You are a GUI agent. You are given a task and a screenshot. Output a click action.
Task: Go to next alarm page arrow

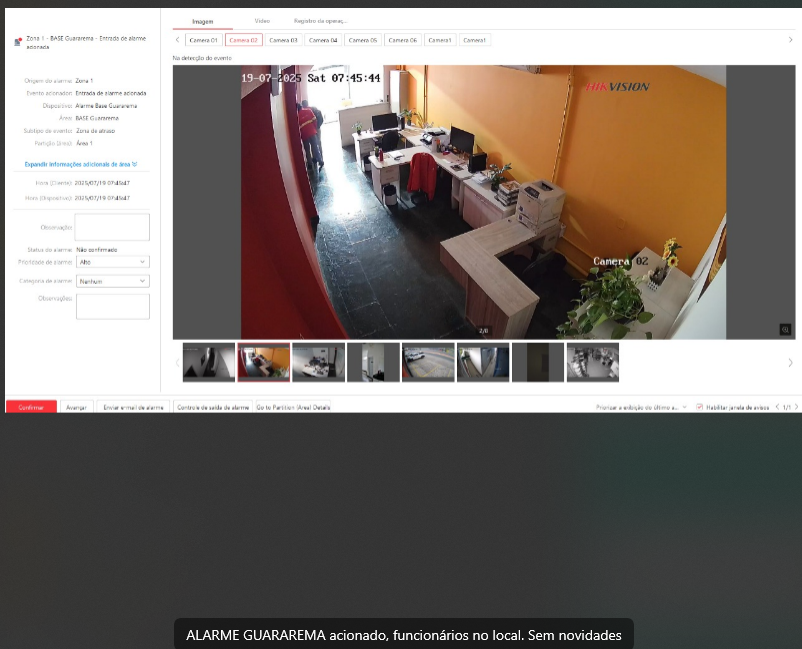[796, 408]
